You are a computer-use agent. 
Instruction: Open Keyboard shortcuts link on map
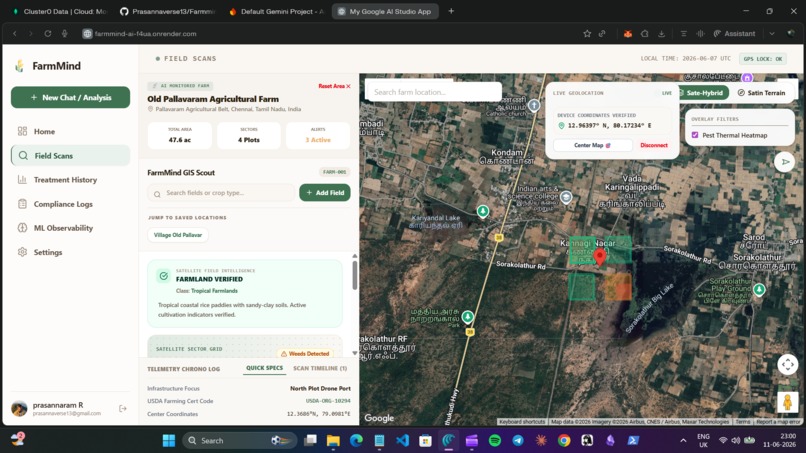(x=522, y=422)
